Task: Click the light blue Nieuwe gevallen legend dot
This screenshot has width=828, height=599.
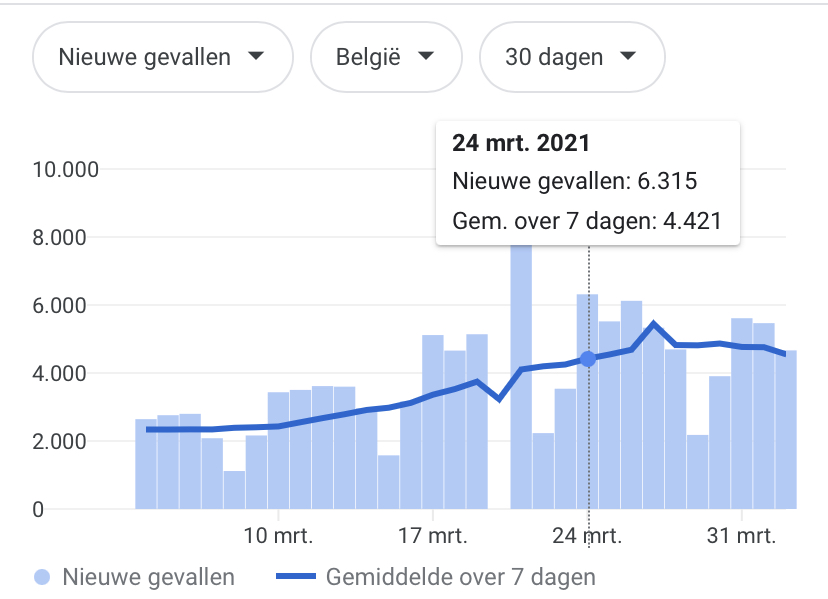Action: tap(42, 577)
